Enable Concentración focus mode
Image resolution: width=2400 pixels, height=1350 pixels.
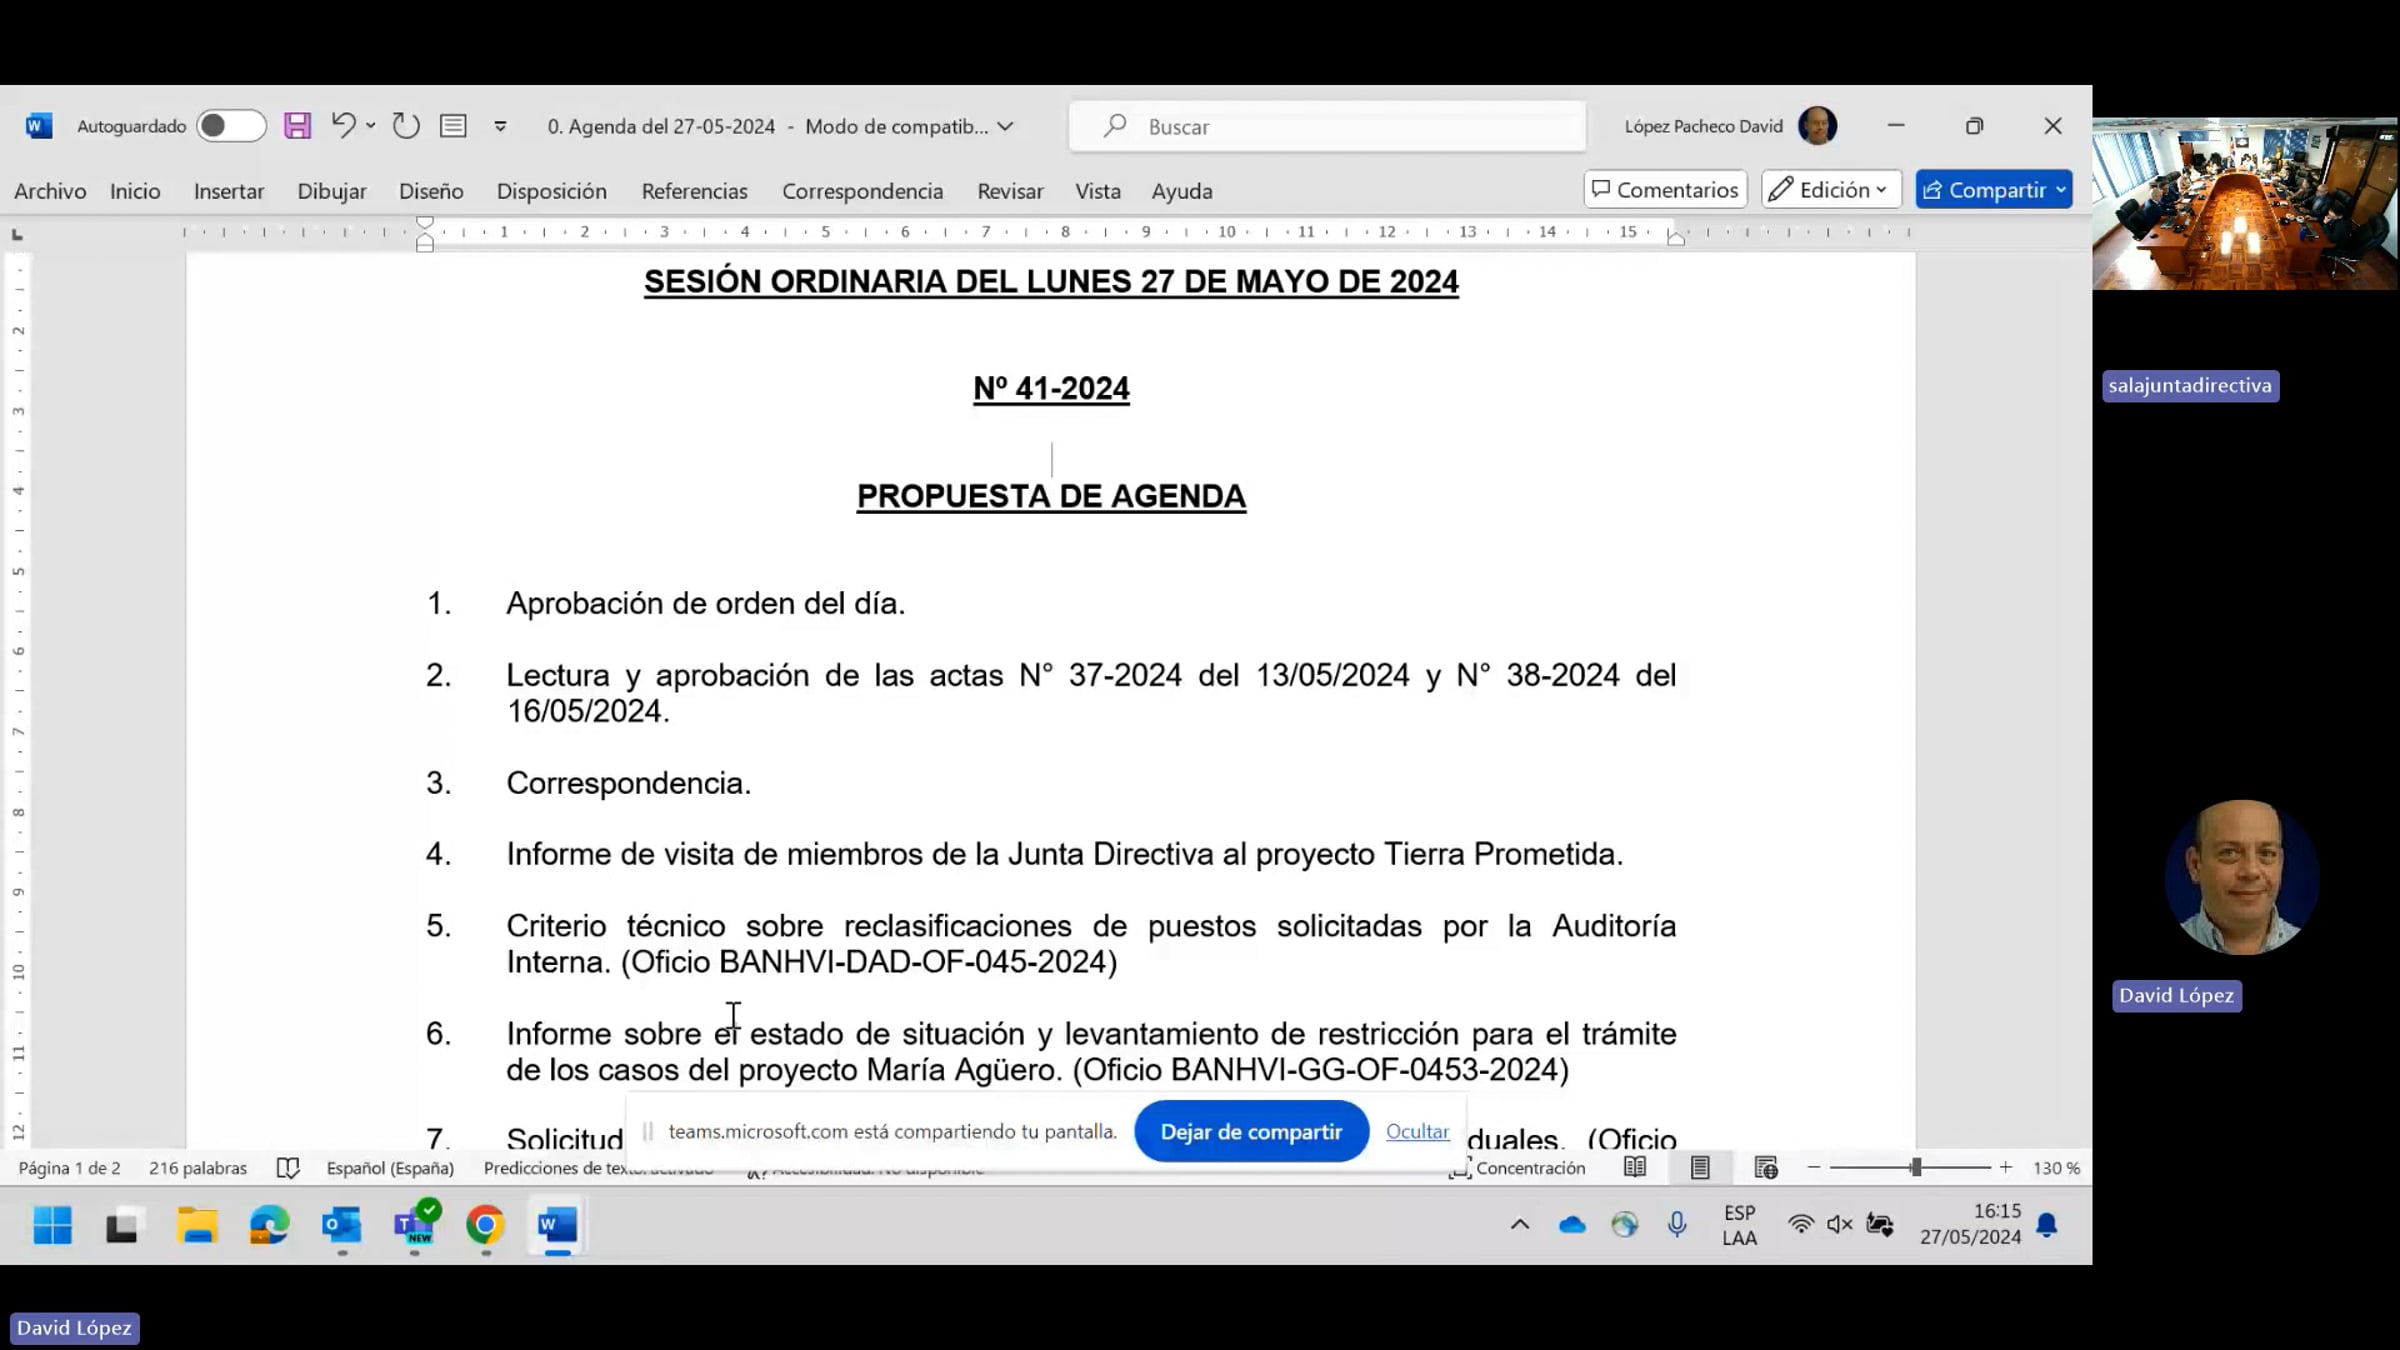point(1518,1168)
